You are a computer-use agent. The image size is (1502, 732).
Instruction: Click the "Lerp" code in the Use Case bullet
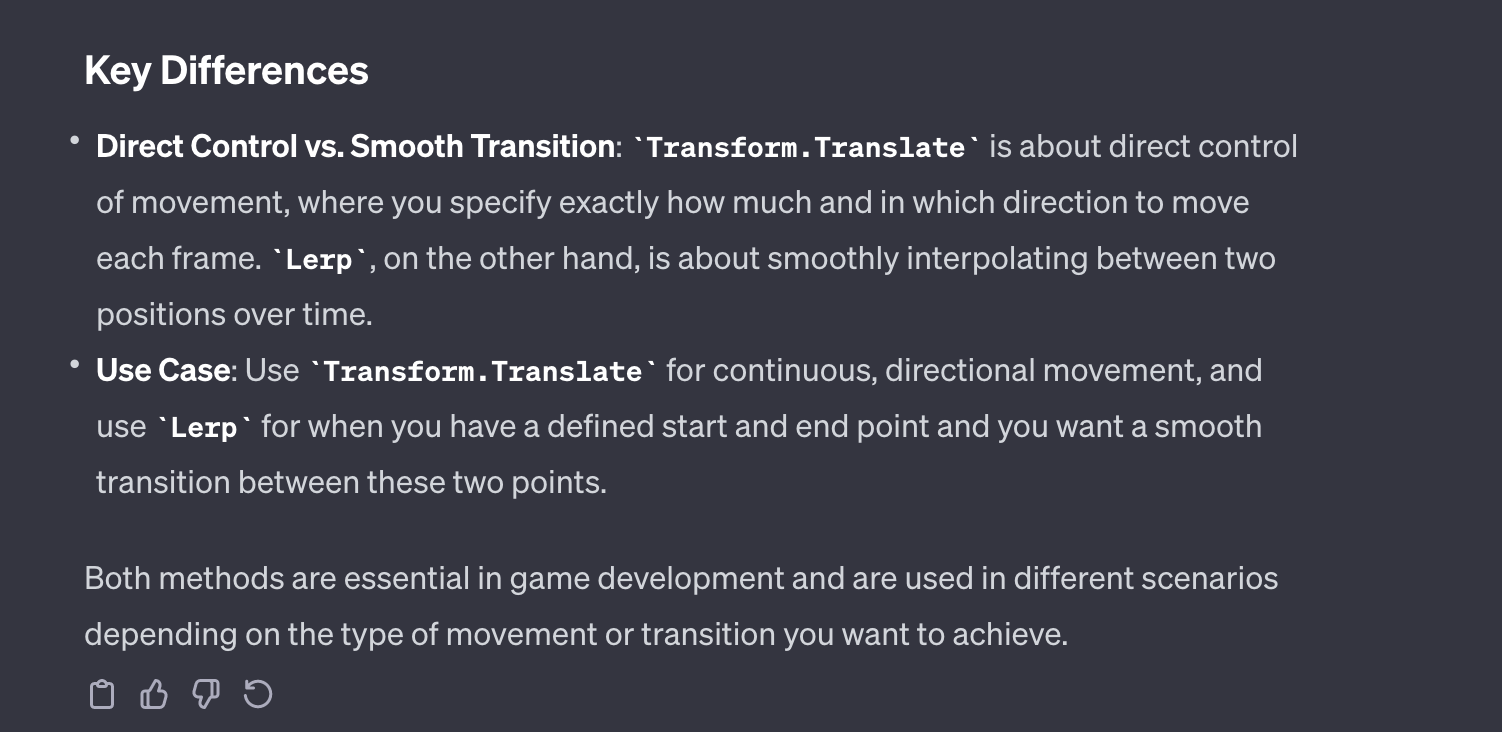click(x=205, y=428)
